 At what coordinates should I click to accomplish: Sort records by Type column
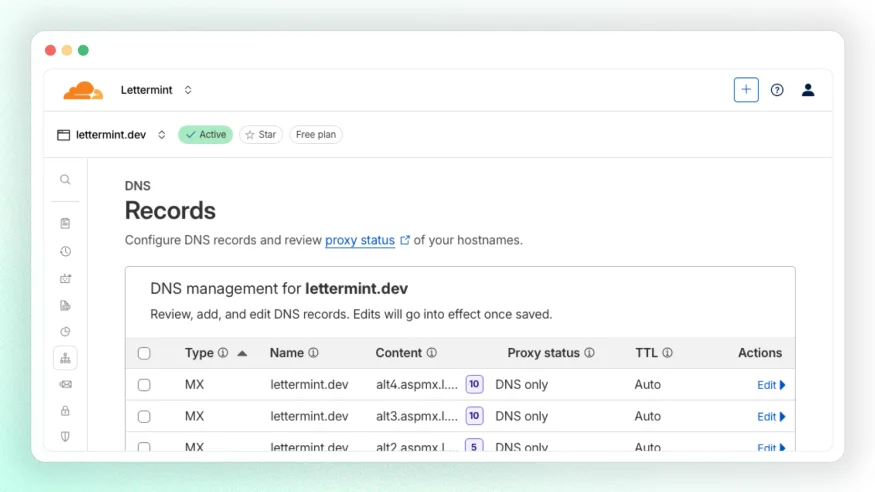pos(199,353)
